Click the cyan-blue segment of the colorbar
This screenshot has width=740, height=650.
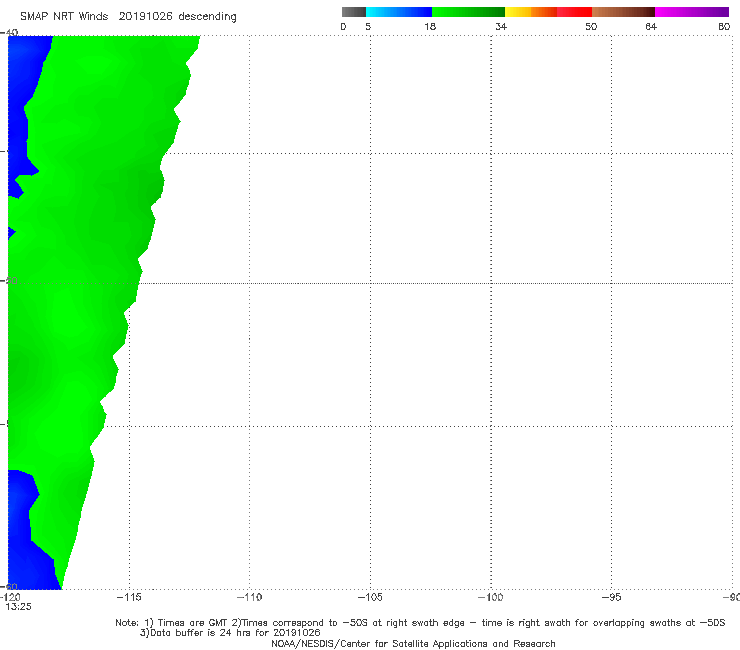[x=399, y=12]
